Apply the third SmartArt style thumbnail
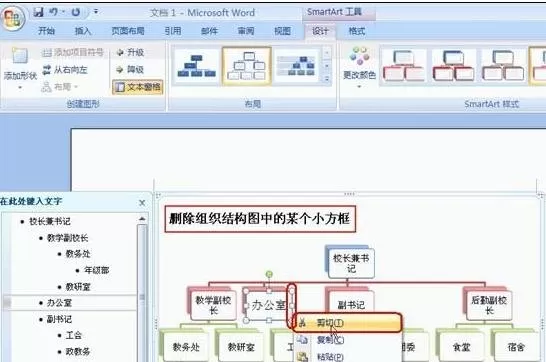This screenshot has width=546, height=362. pyautogui.click(x=503, y=66)
